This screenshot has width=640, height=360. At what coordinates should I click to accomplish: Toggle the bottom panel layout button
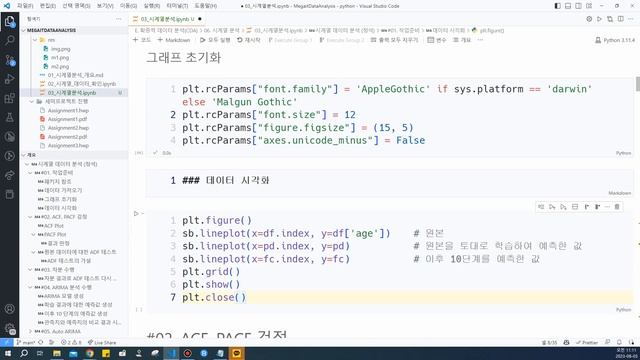coord(568,6)
